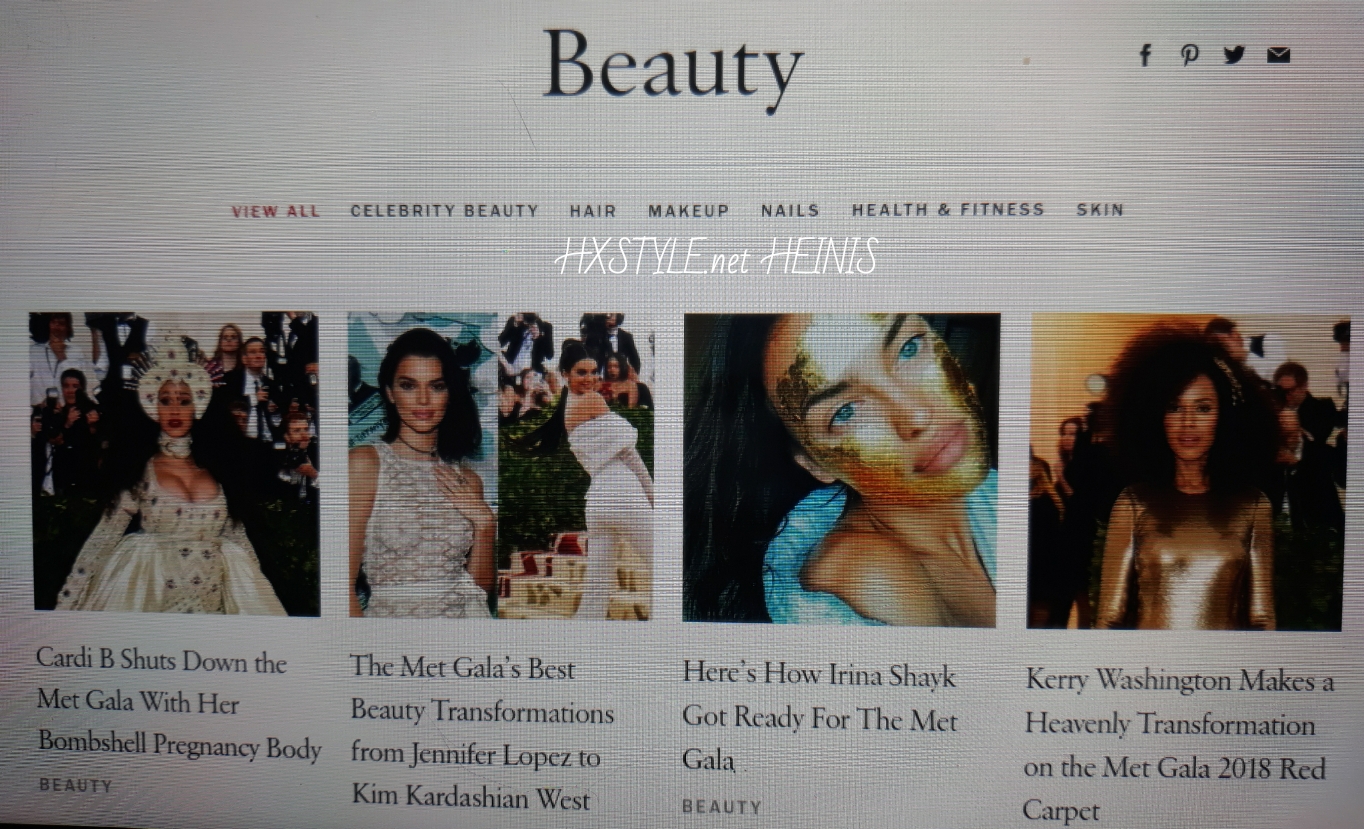Viewport: 1364px width, 829px height.
Task: Select the View All tab
Action: [x=275, y=212]
